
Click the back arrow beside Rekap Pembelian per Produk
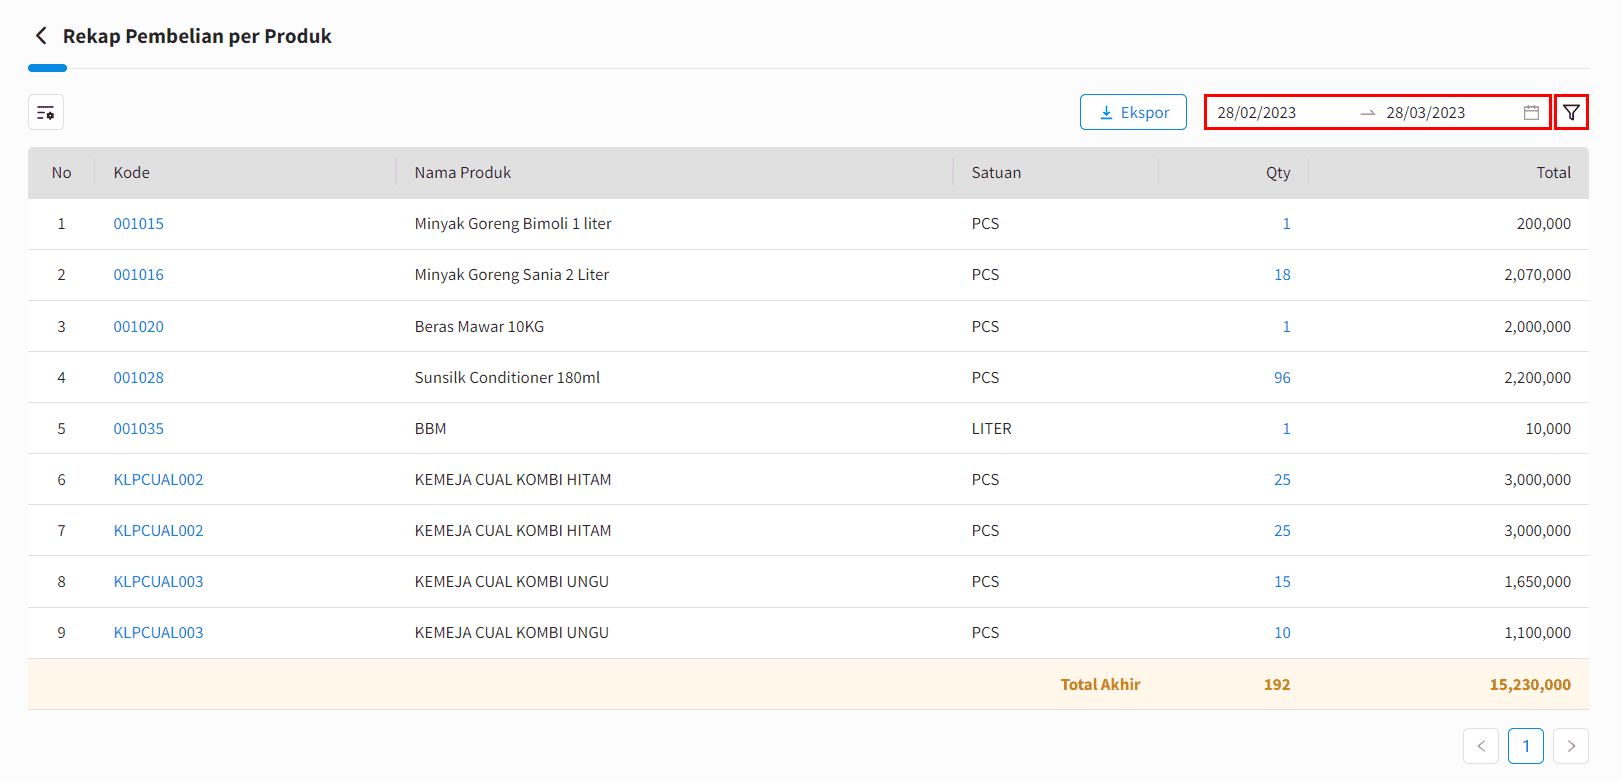click(41, 36)
